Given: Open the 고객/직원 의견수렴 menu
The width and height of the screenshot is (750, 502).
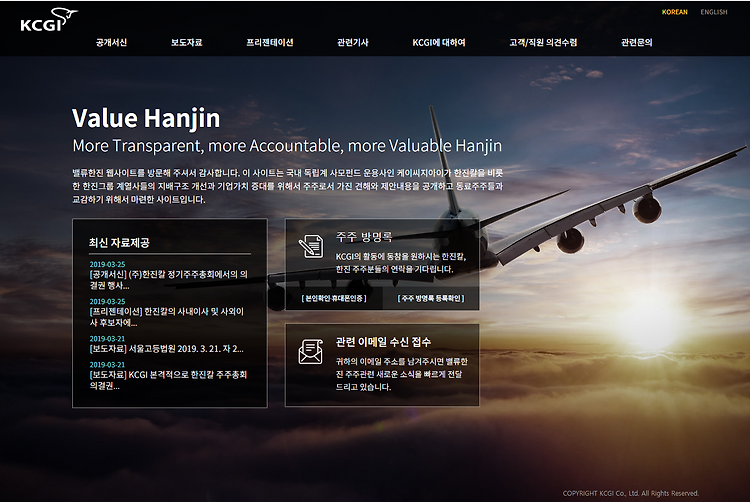Looking at the screenshot, I should pyautogui.click(x=543, y=43).
